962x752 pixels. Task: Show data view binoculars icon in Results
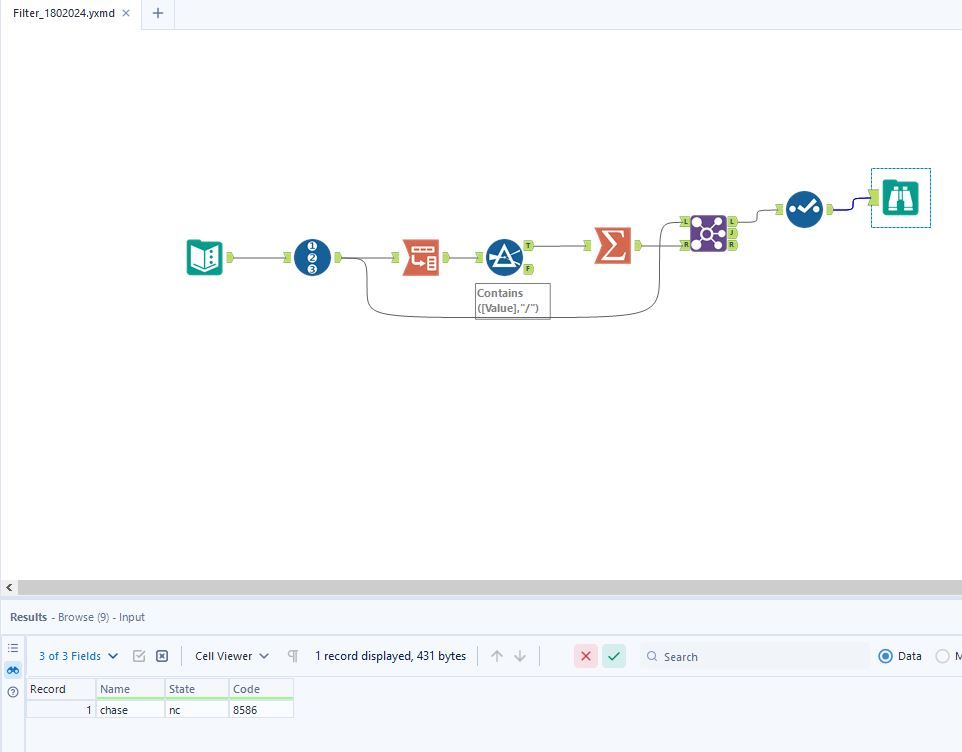pyautogui.click(x=13, y=670)
